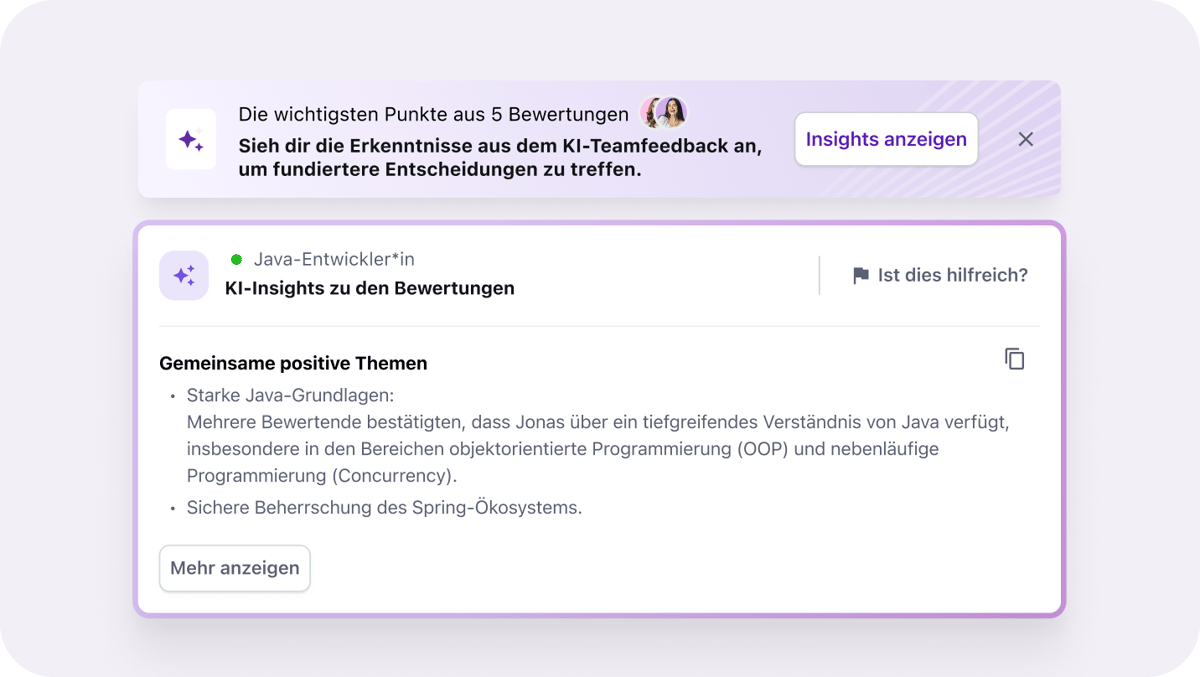
Task: Click the 'Ist dies hilfreich?' label
Action: coord(952,275)
